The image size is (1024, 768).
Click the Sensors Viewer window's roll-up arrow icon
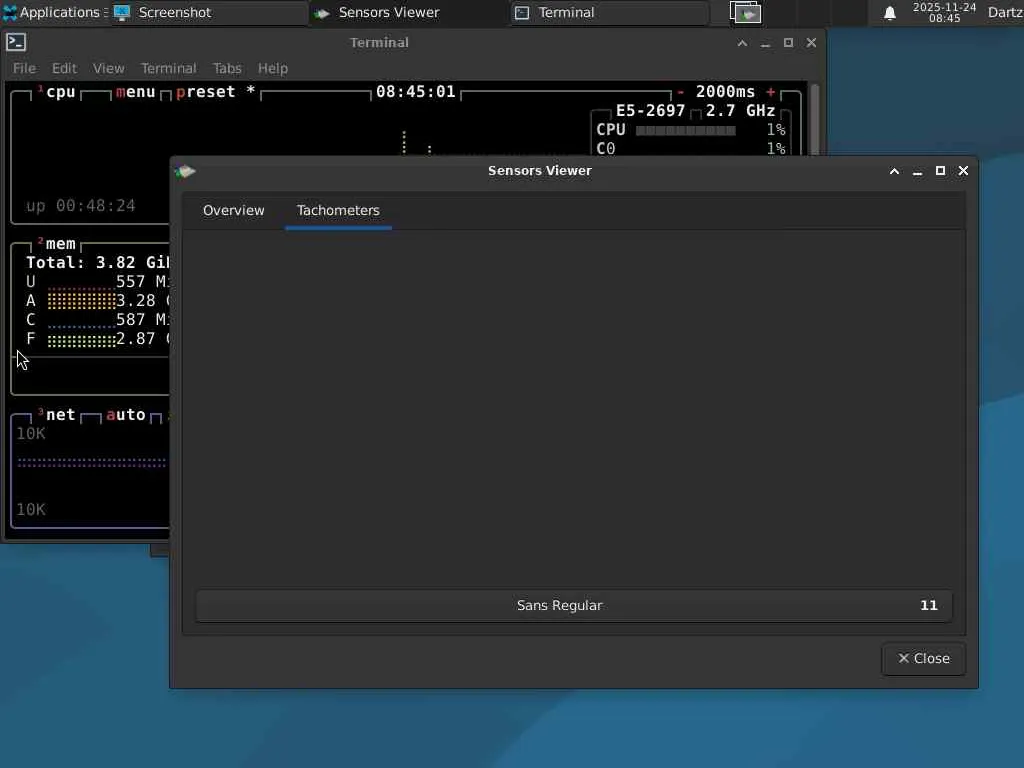point(895,171)
